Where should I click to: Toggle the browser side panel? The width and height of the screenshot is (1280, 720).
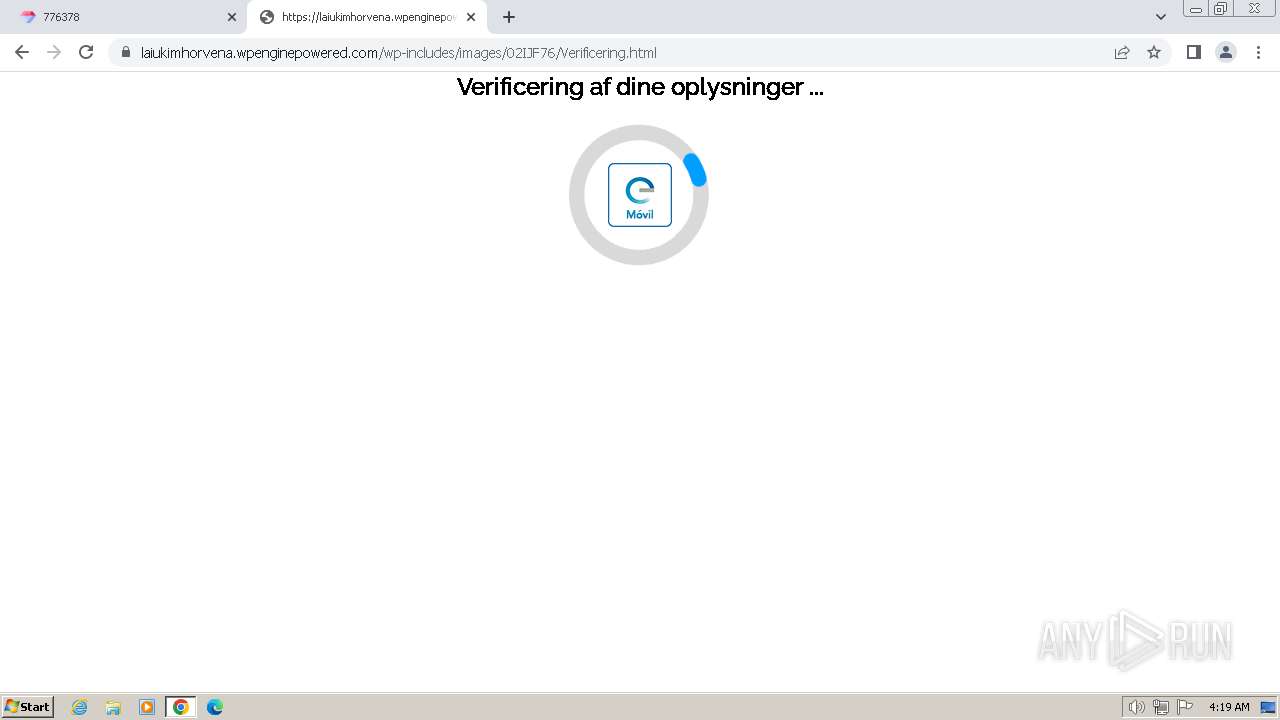coord(1193,52)
